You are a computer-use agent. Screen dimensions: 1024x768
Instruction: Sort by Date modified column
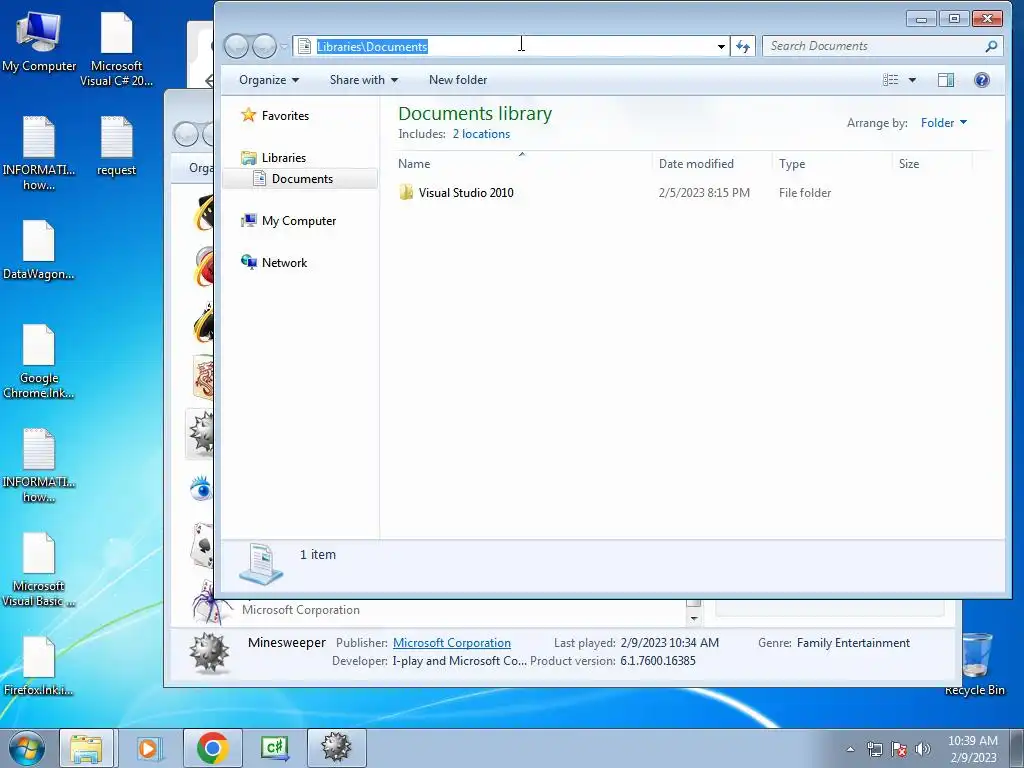[711, 163]
